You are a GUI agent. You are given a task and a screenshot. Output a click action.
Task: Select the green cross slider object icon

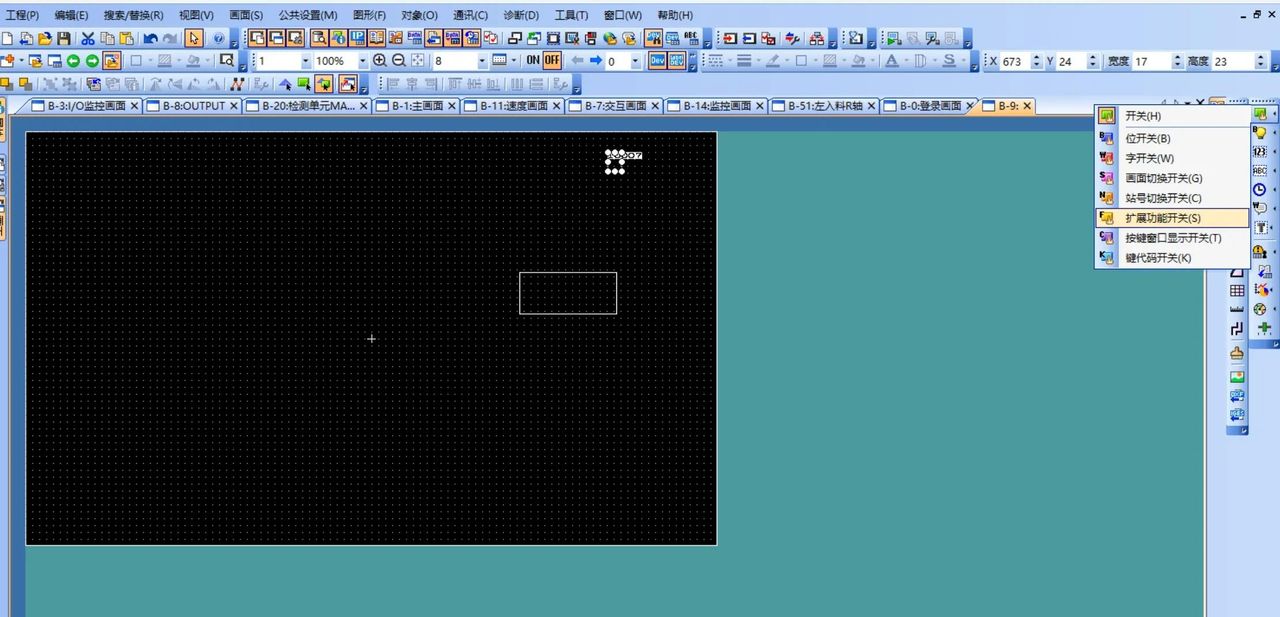click(x=1264, y=328)
